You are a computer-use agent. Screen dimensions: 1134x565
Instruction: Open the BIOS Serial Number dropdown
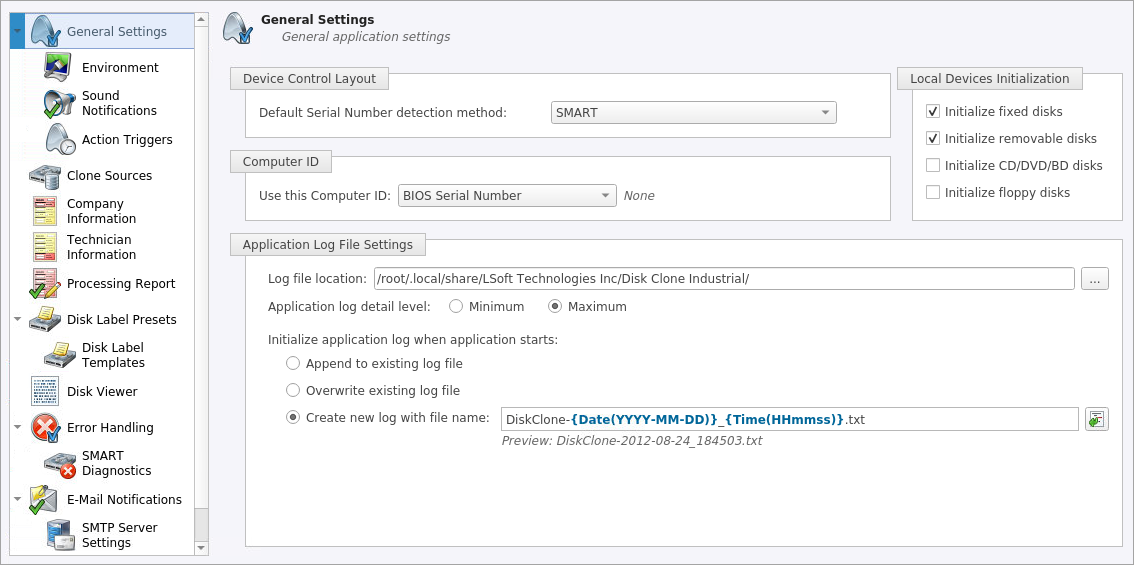[507, 195]
